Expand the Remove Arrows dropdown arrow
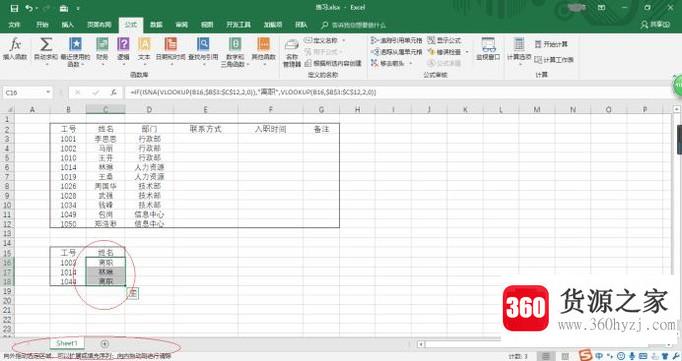This screenshot has width=682, height=361. tap(411, 63)
